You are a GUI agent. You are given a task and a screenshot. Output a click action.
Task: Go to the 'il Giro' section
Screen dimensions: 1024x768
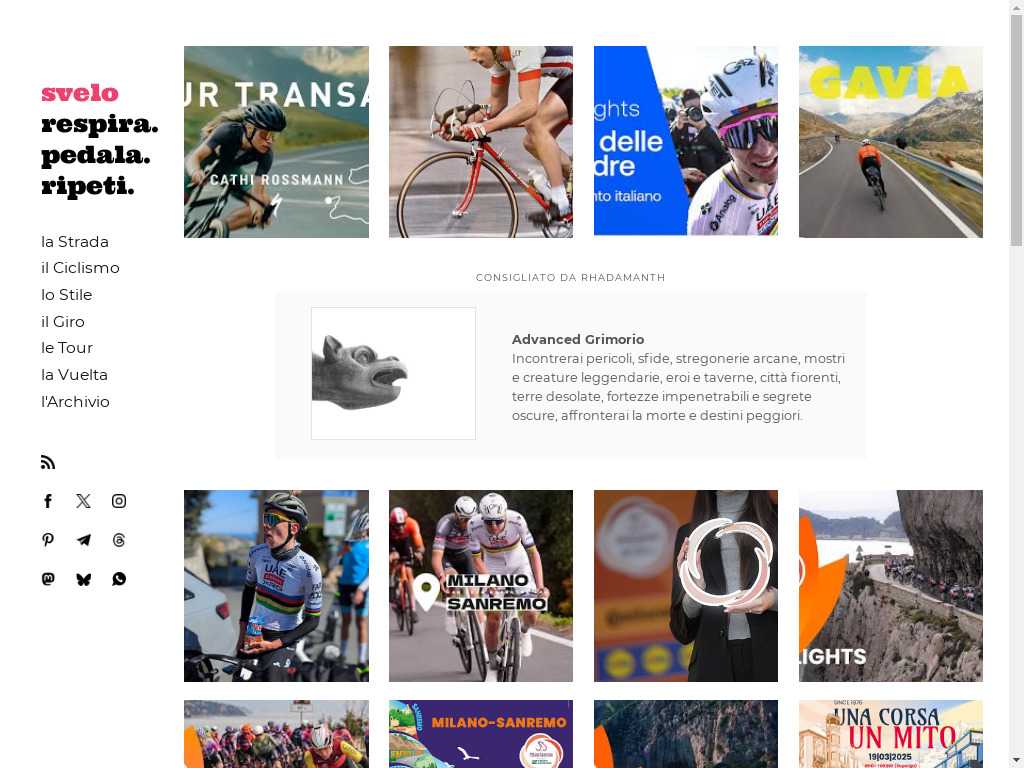tap(63, 321)
